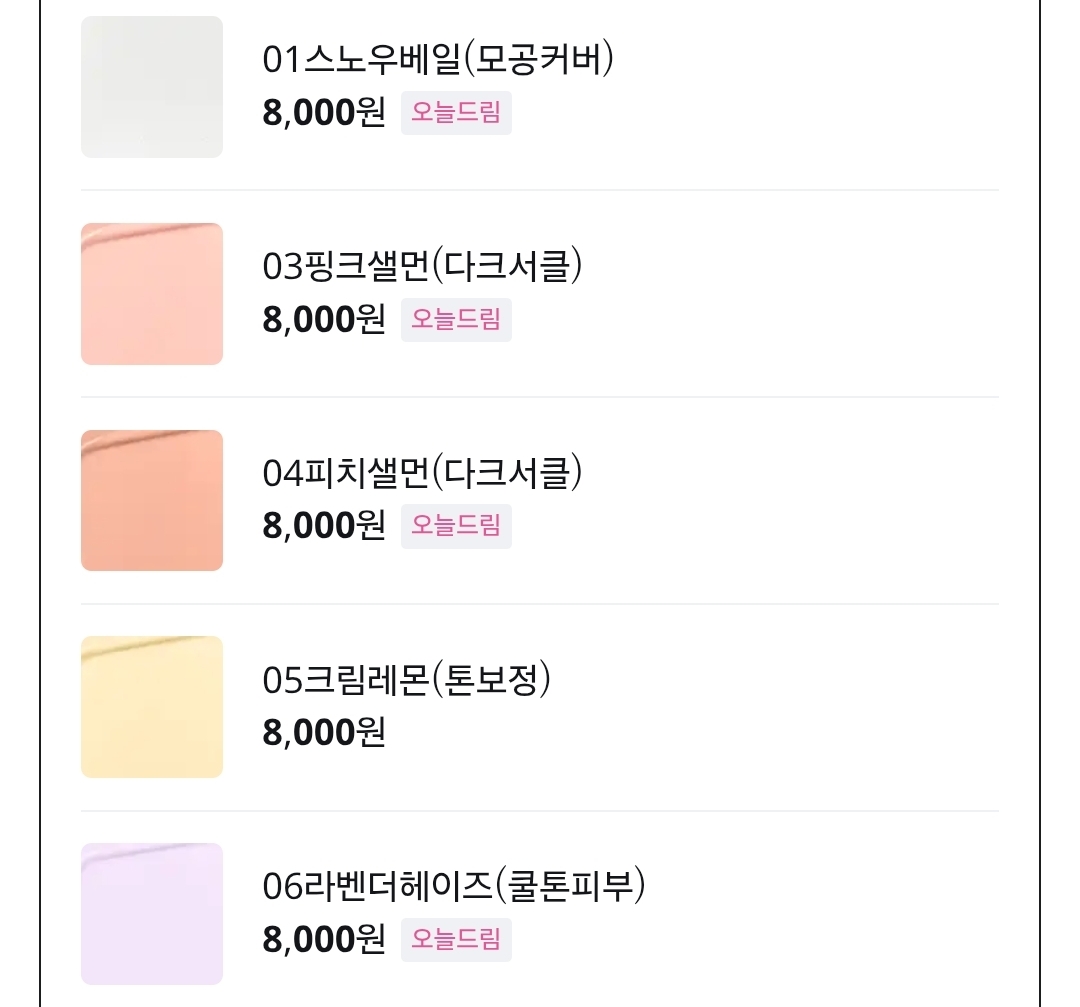Image resolution: width=1080 pixels, height=1007 pixels.
Task: Choose the 04 피치샐먼 peach swatch
Action: pyautogui.click(x=151, y=500)
